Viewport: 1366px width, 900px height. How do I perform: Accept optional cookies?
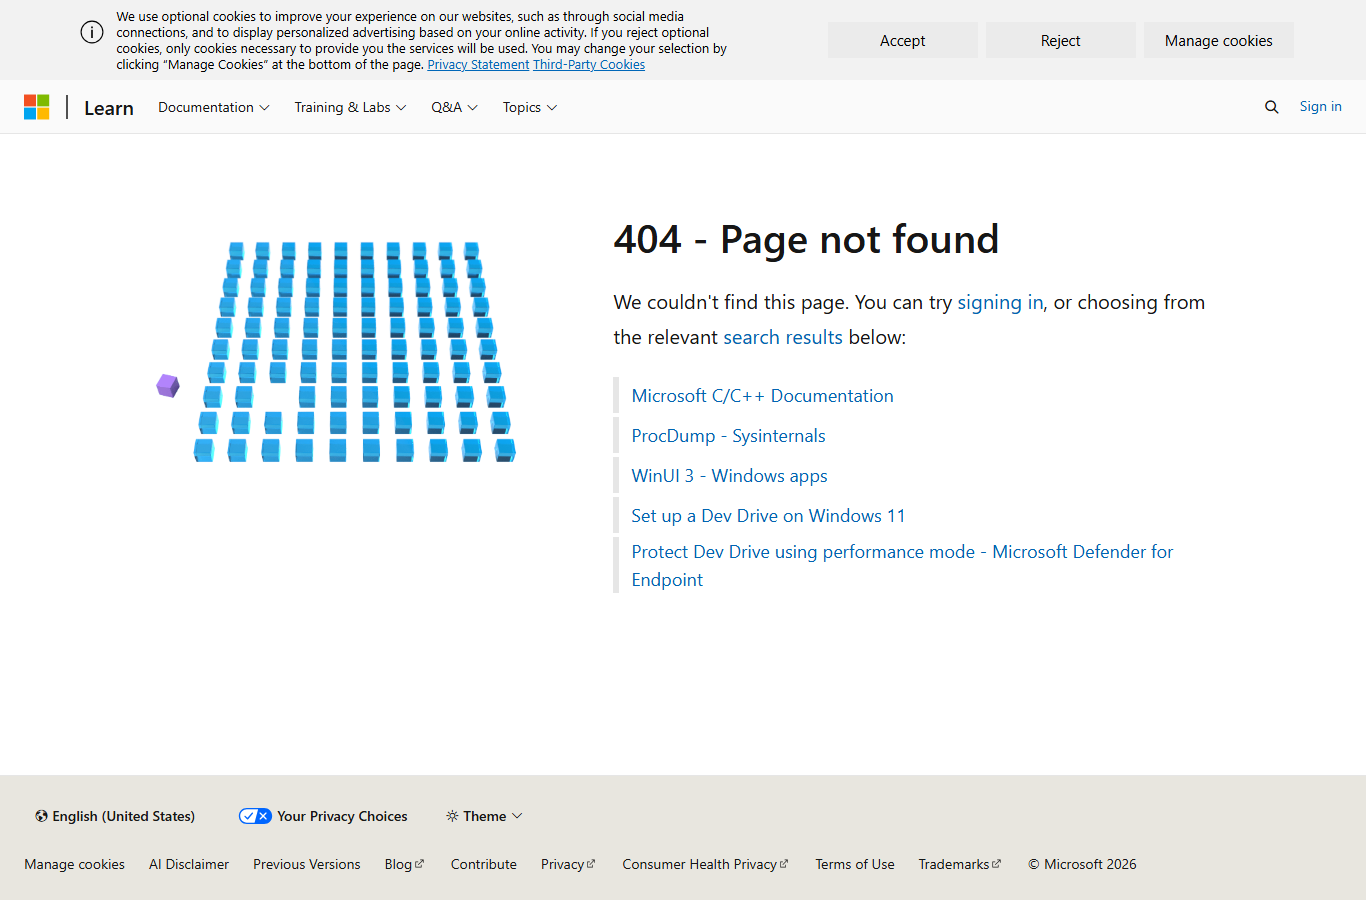pyautogui.click(x=903, y=40)
